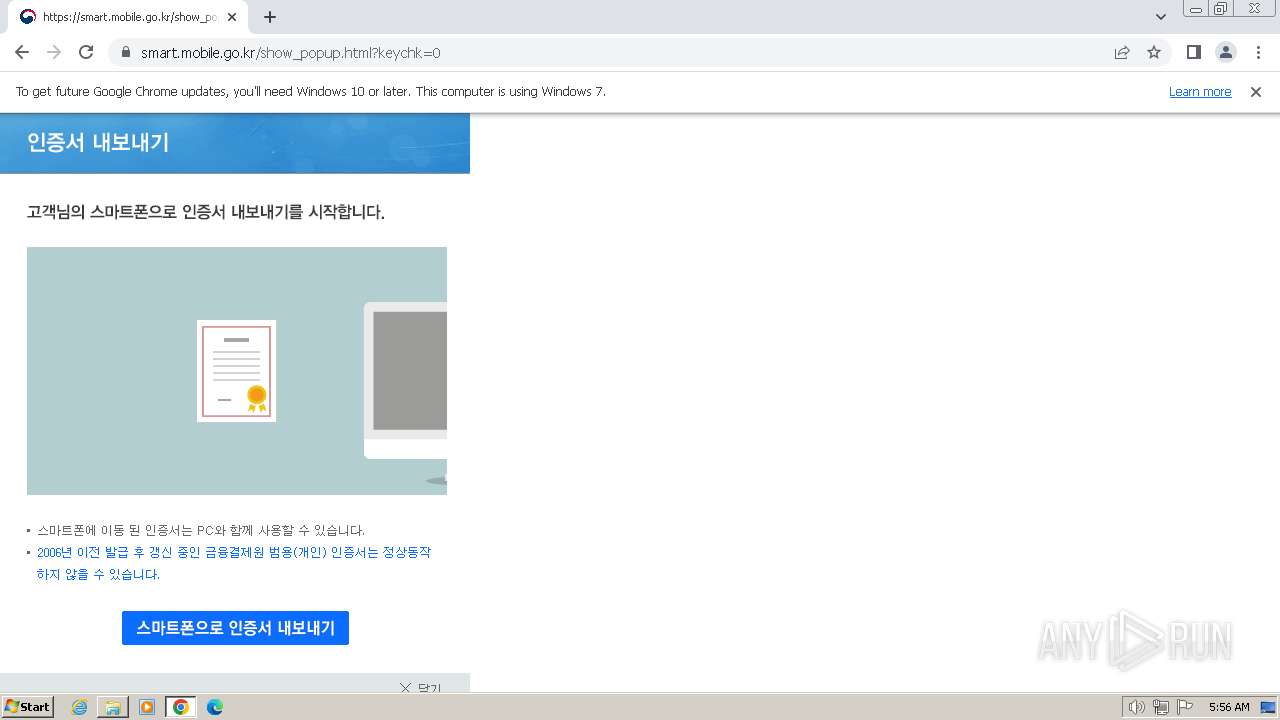Click the browser Forward arrow
1280x720 pixels.
tap(54, 52)
